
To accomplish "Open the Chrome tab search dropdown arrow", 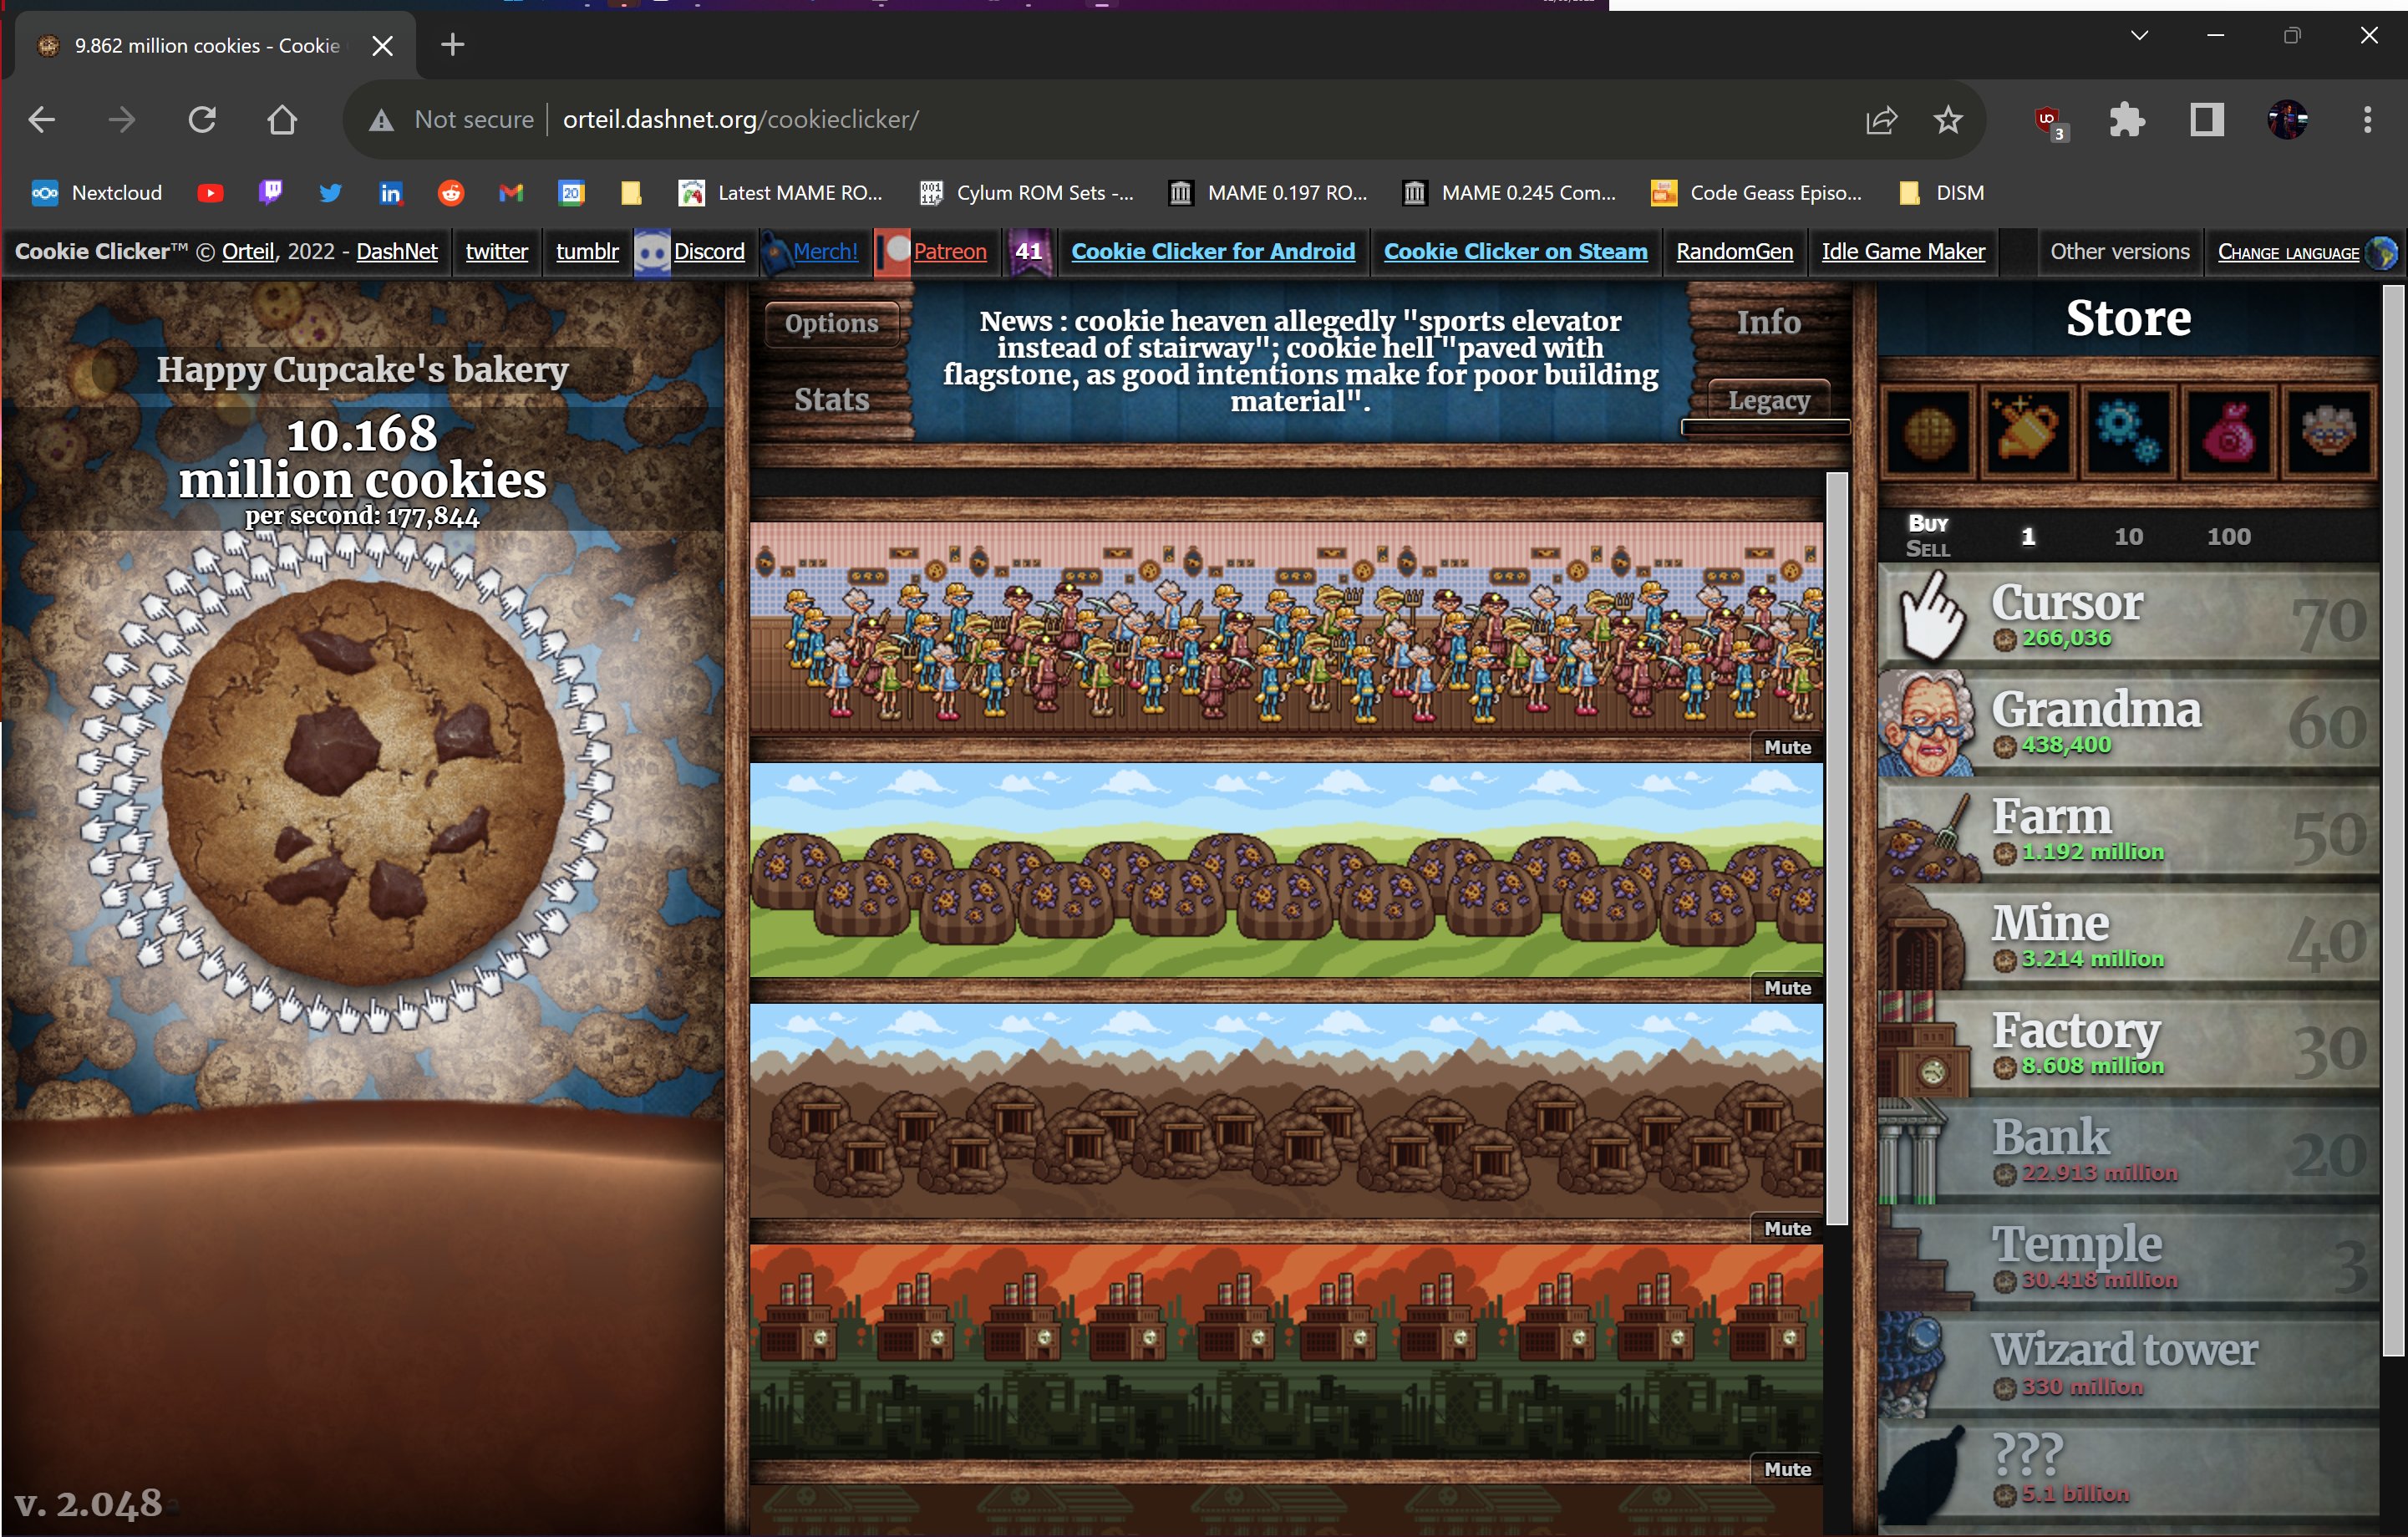I will (2139, 36).
